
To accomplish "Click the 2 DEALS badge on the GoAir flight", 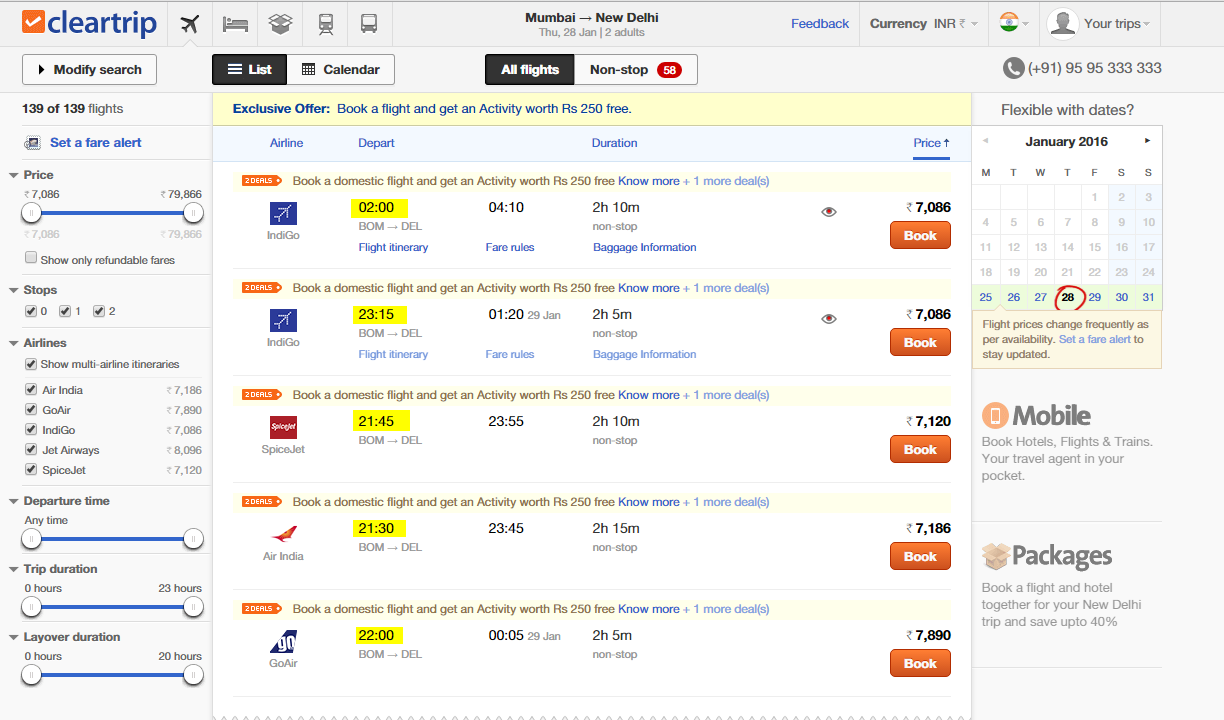I will pyautogui.click(x=262, y=609).
